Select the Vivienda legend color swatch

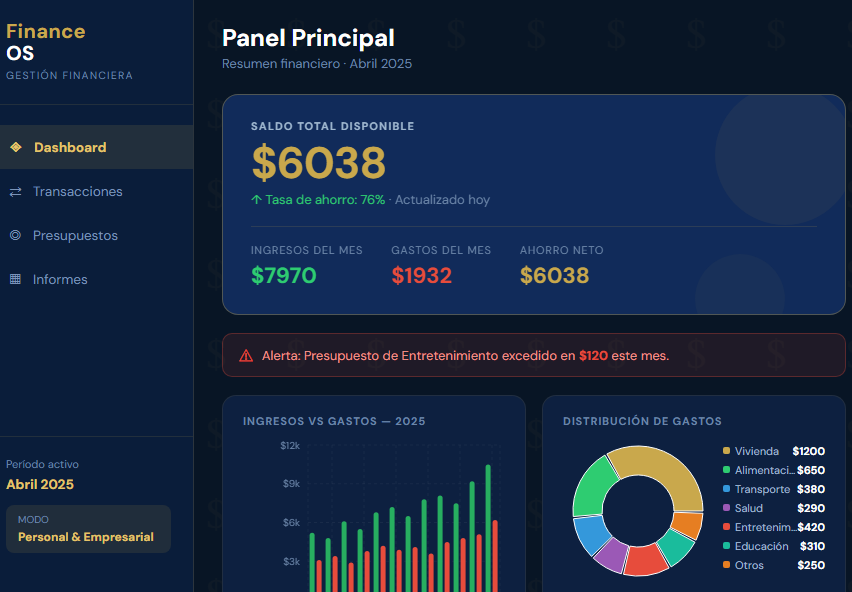click(x=726, y=451)
